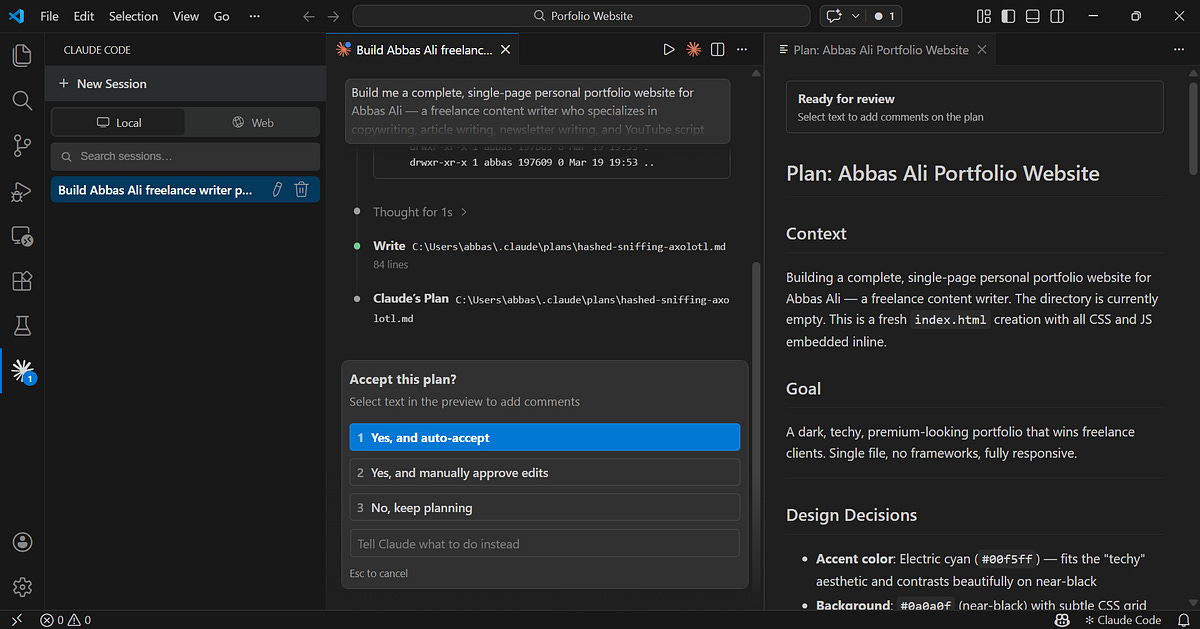Open the Extensions view
The width and height of the screenshot is (1200, 629).
[22, 281]
